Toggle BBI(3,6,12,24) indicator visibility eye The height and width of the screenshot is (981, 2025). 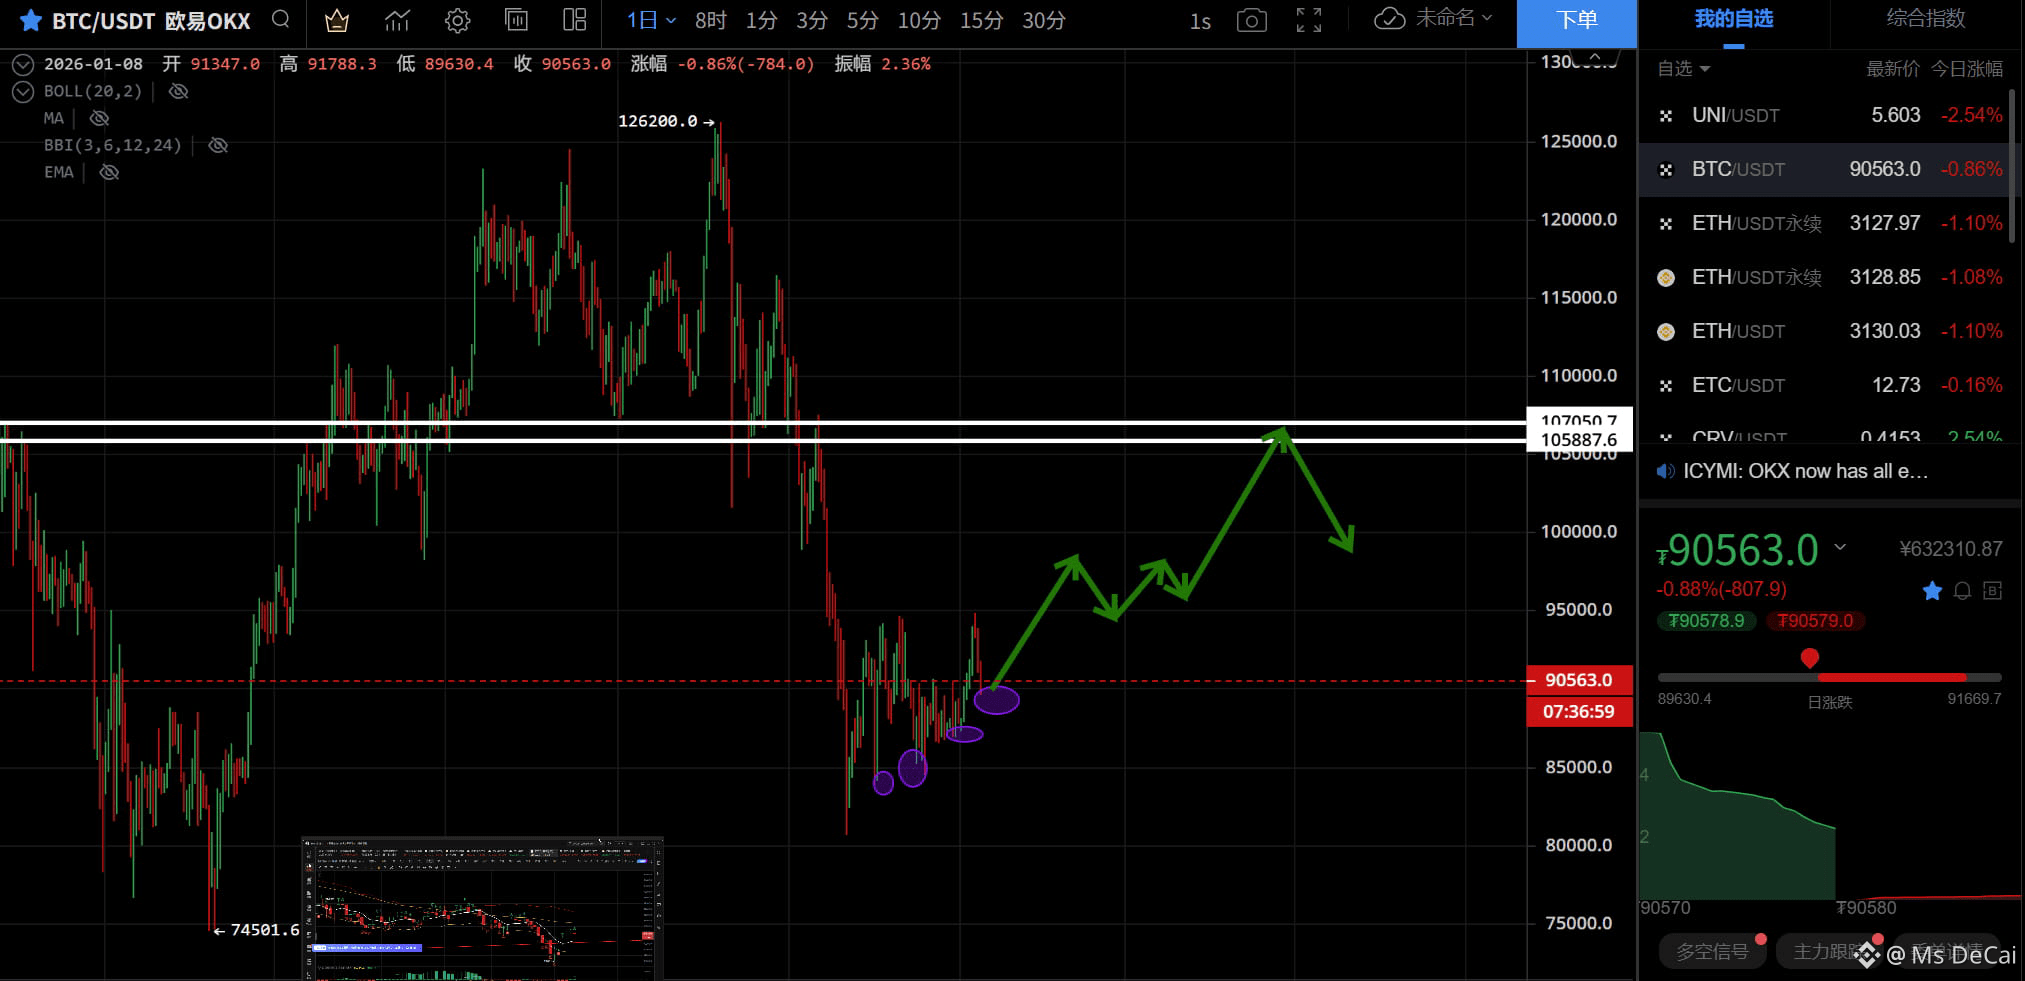coord(218,145)
